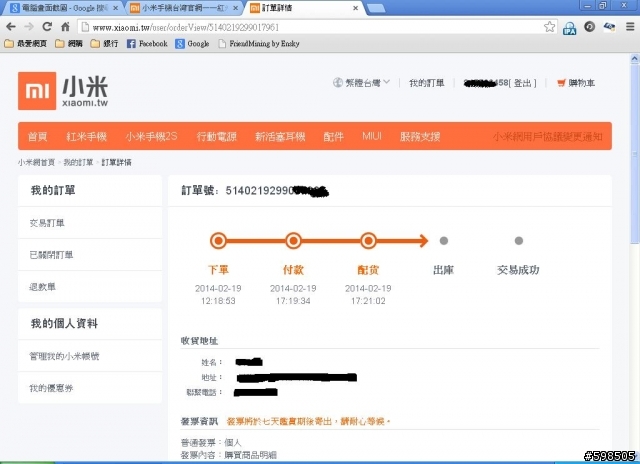The image size is (640, 464).
Task: Go to the browser Home icon
Action: [x=65, y=27]
